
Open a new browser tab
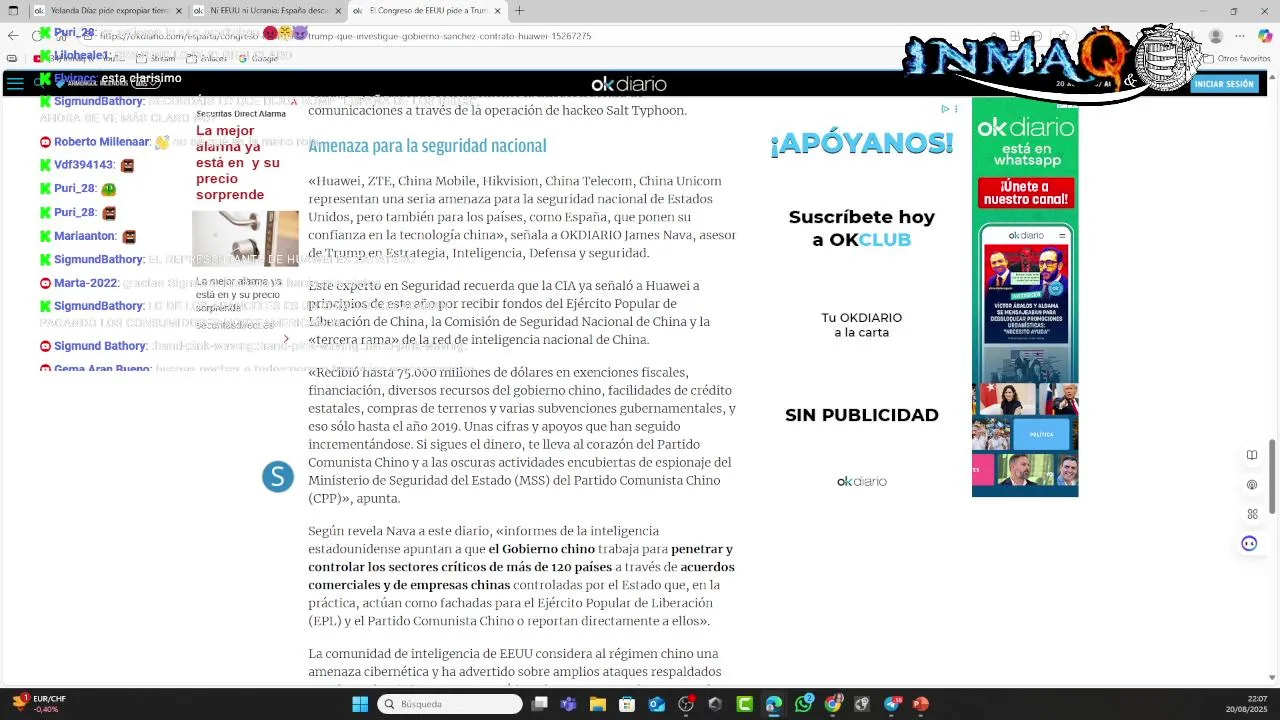tap(520, 11)
